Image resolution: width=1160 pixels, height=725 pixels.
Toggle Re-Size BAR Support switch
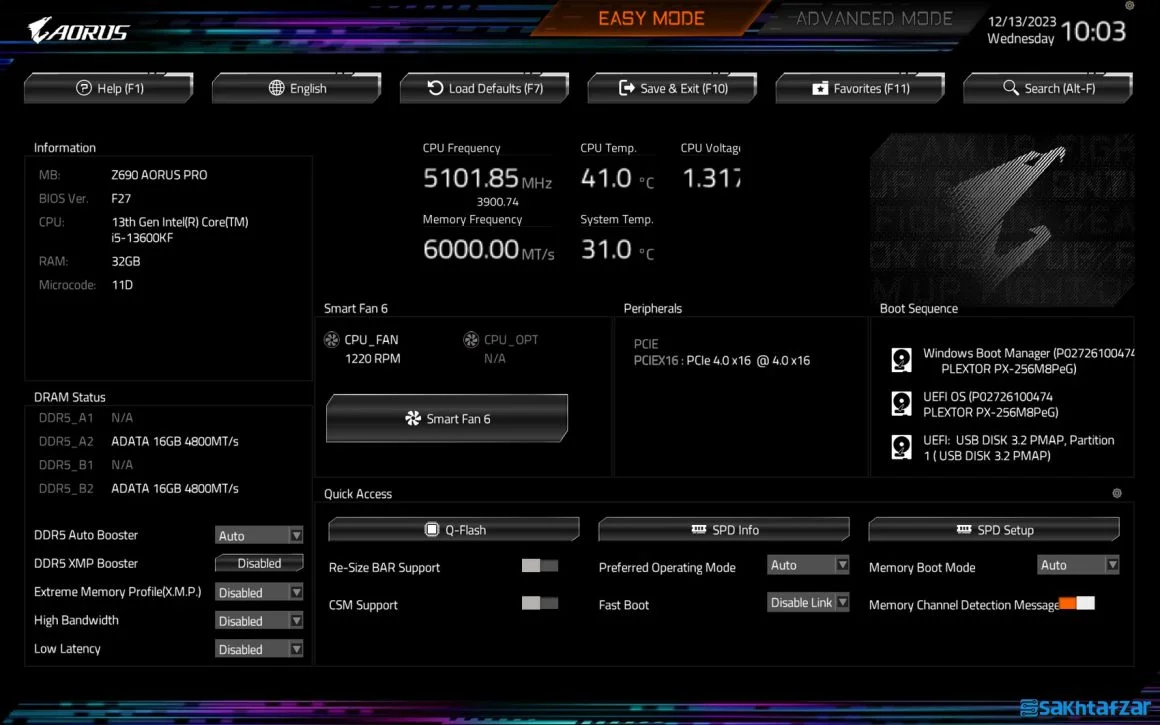540,566
